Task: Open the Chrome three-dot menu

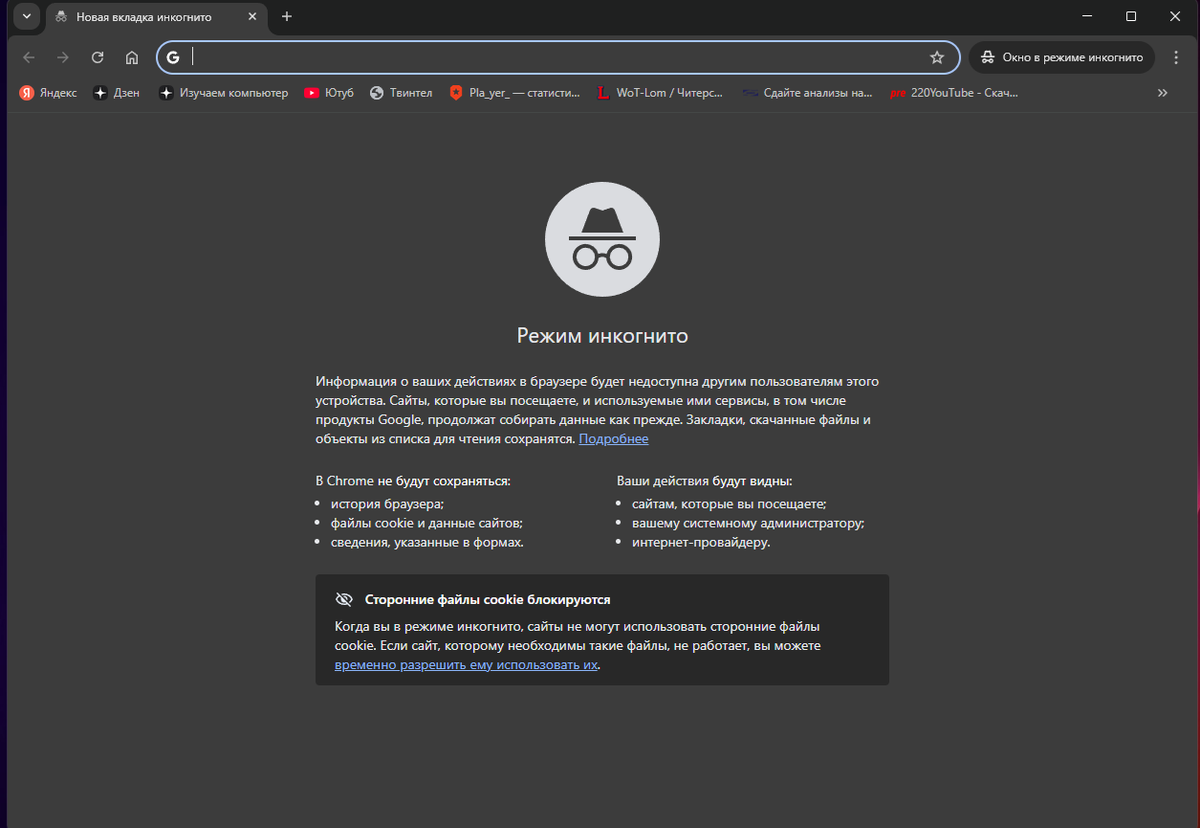Action: tap(1176, 58)
